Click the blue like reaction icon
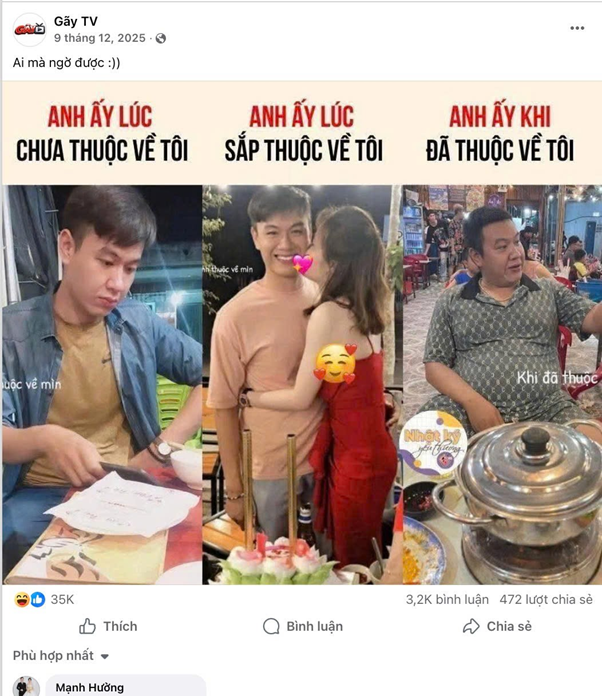 pos(38,600)
